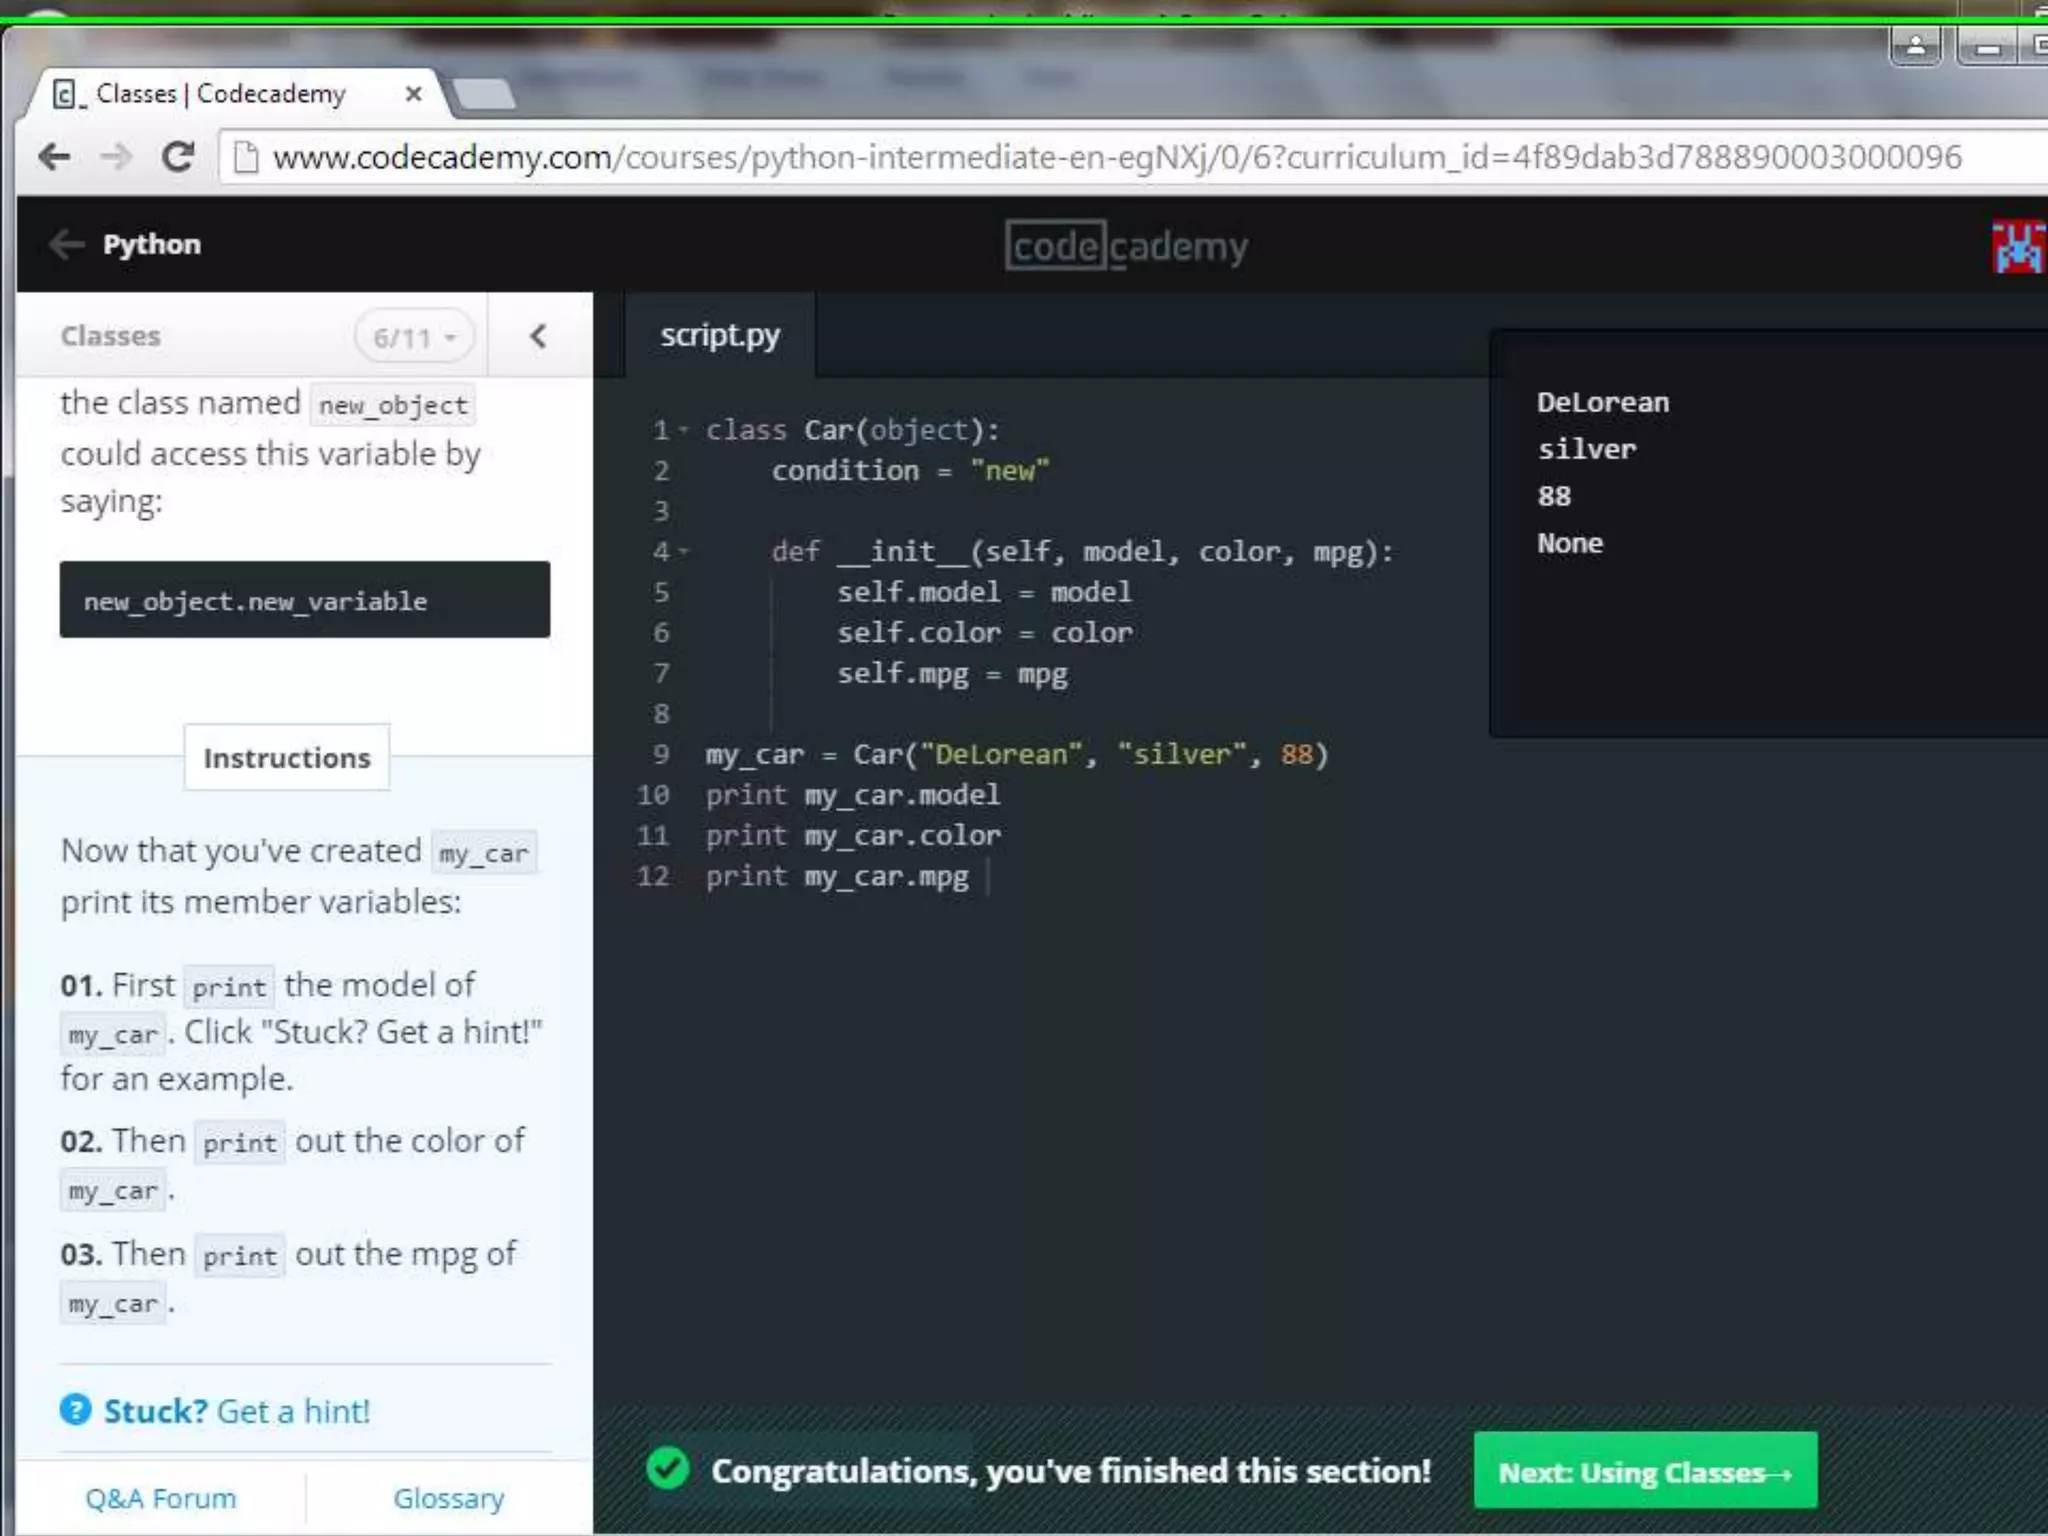Click the 88 output line
Image resolution: width=2048 pixels, height=1536 pixels.
1554,497
